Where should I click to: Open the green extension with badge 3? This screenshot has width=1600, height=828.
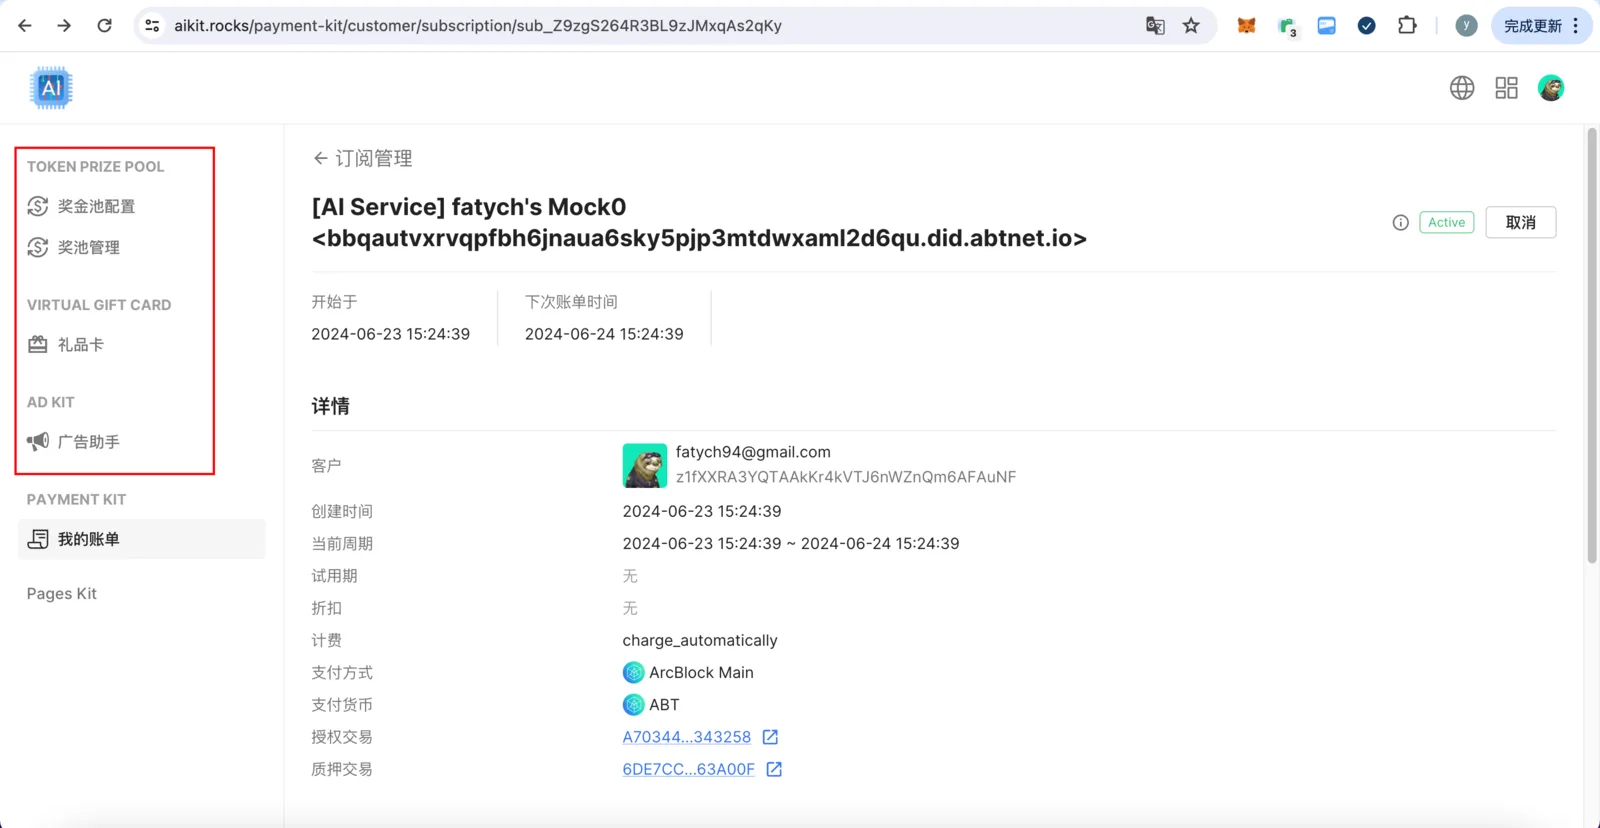[x=1287, y=27]
